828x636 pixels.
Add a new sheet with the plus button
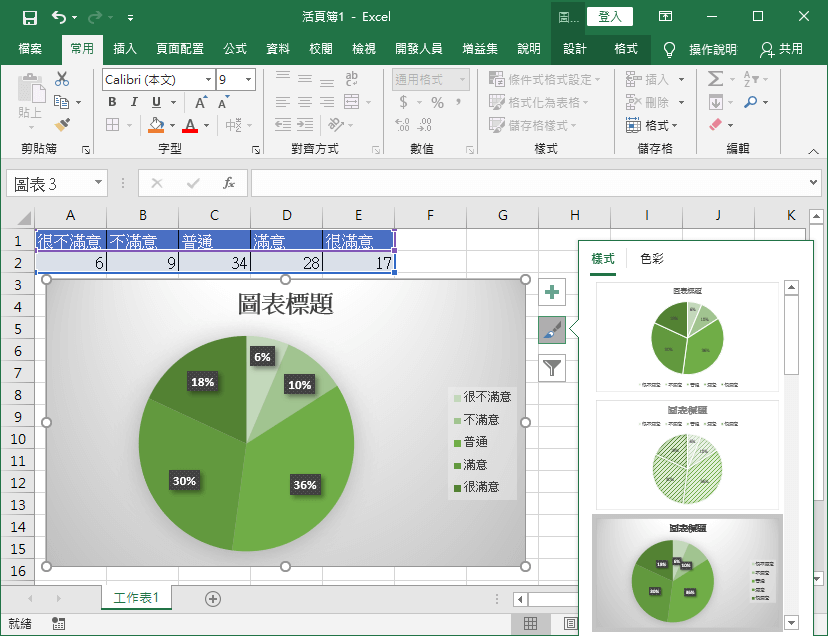(213, 599)
